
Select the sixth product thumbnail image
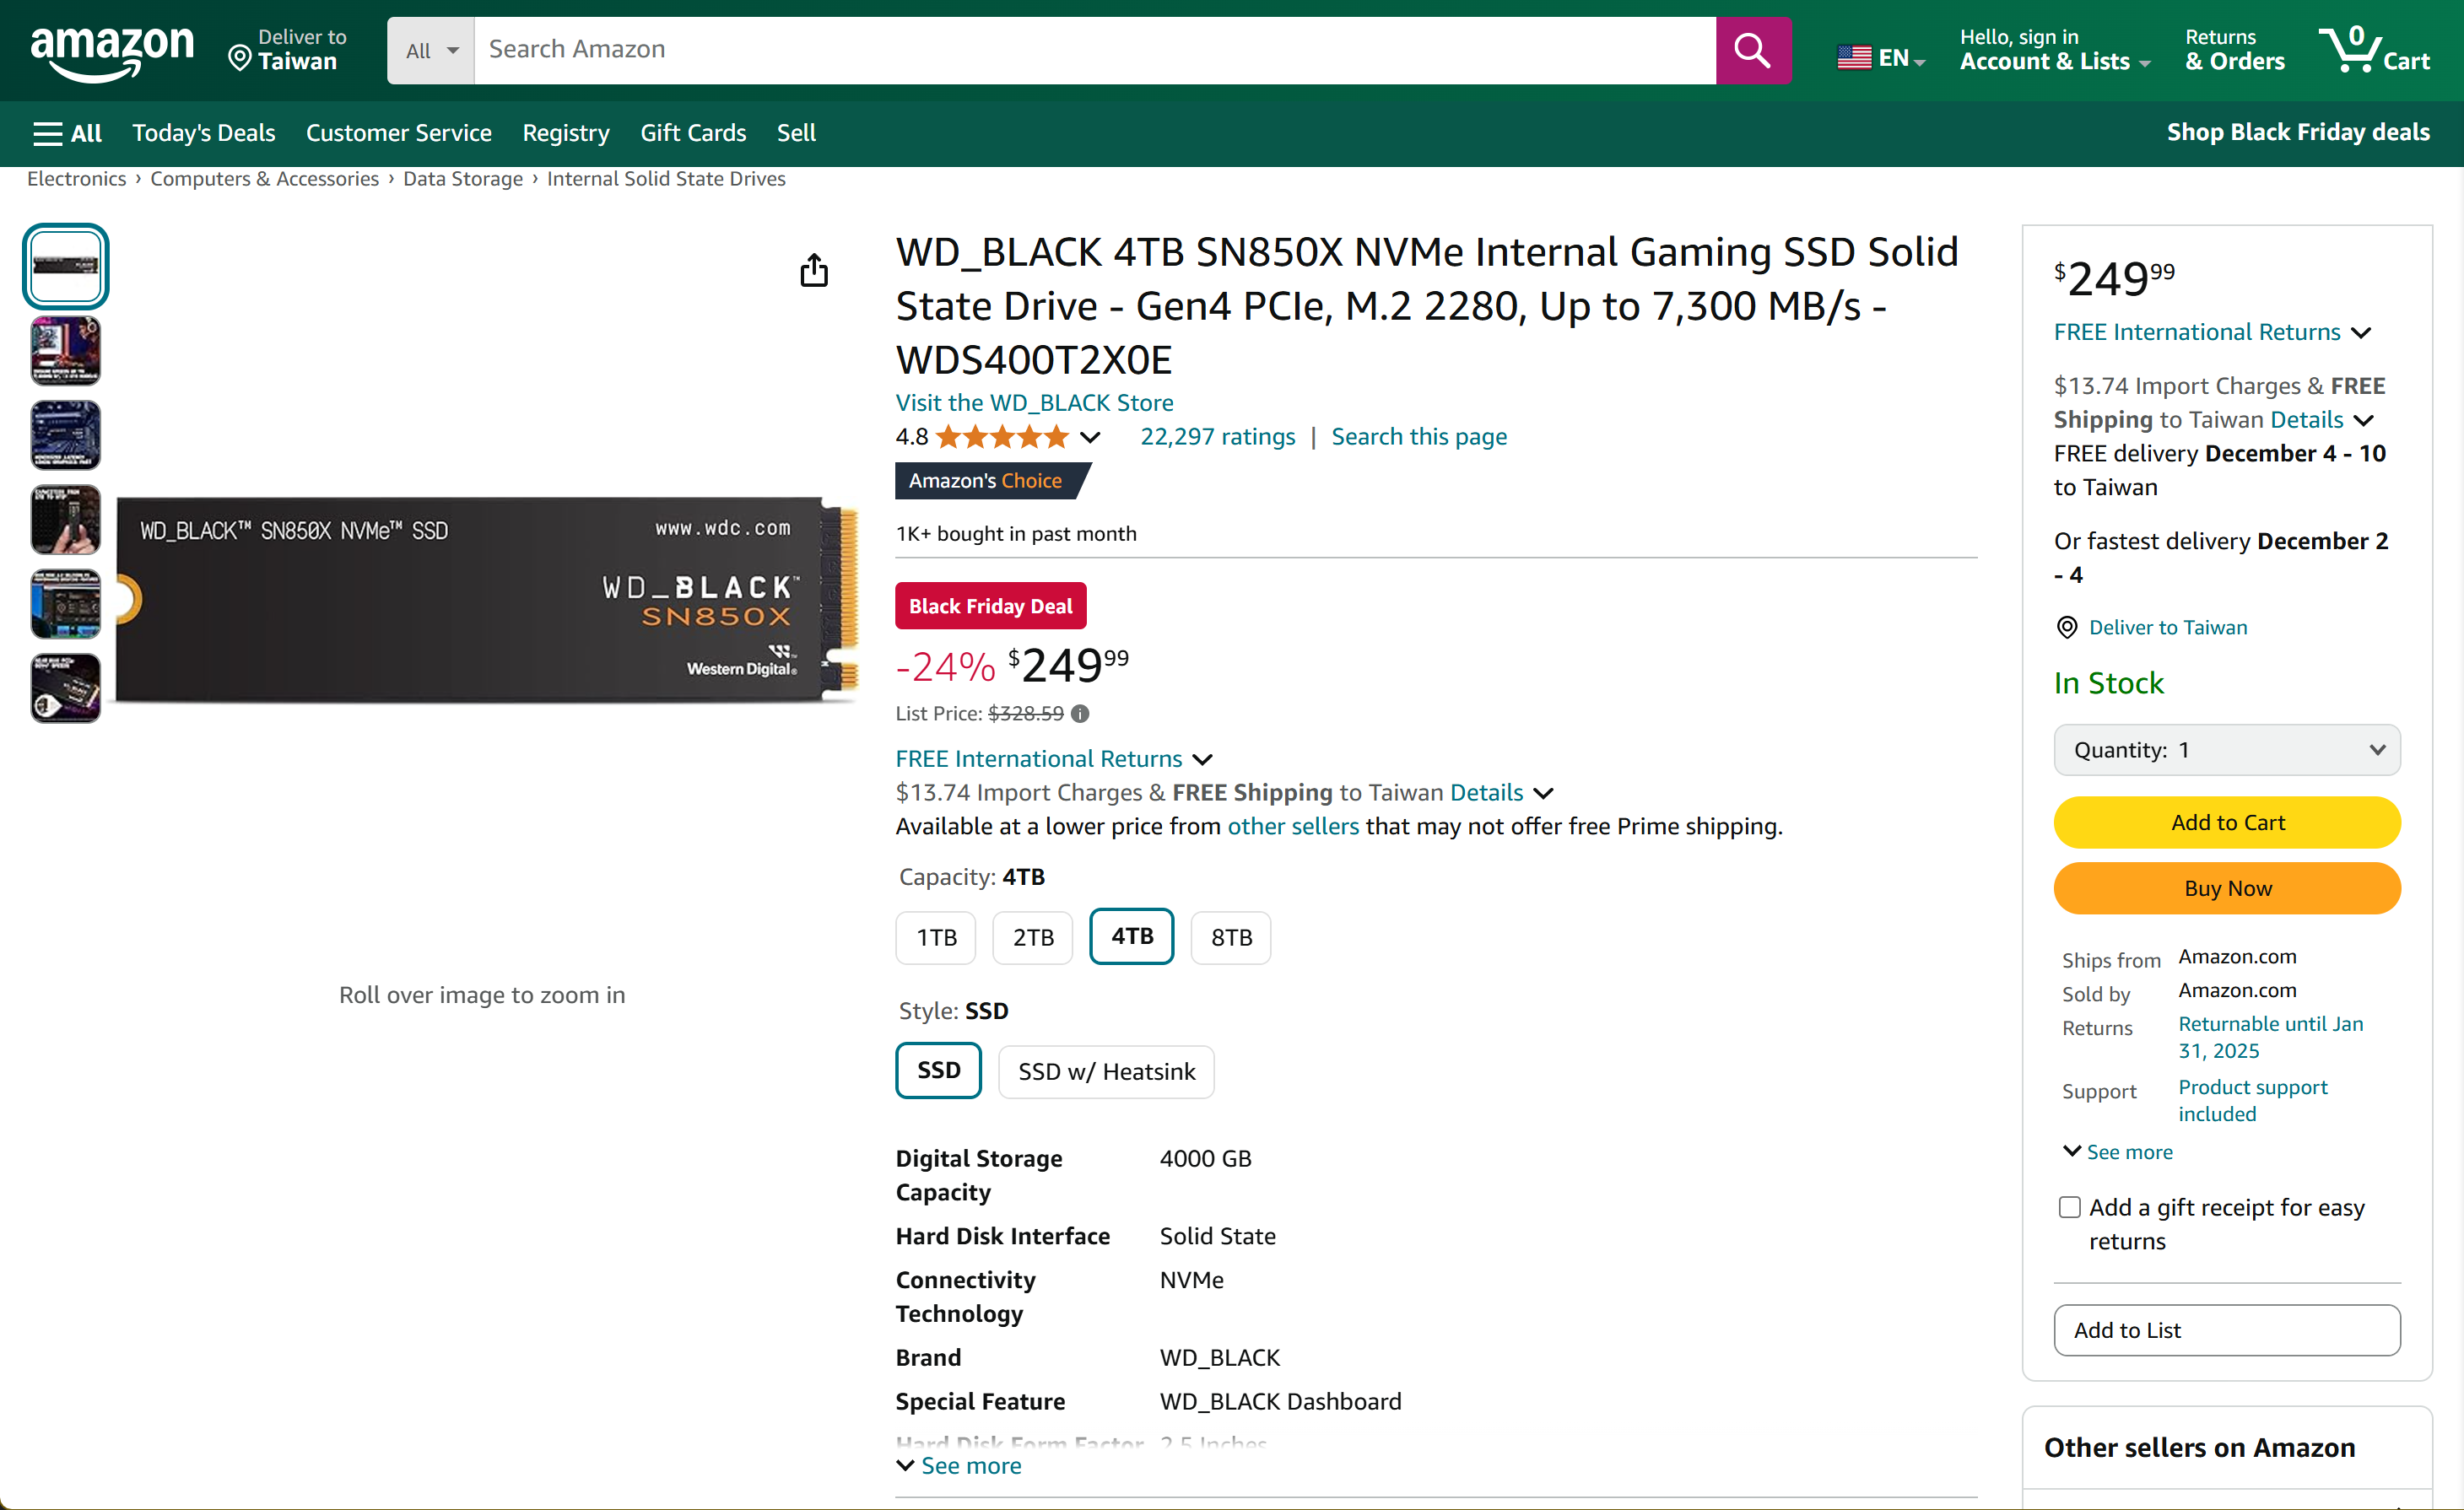(x=66, y=688)
